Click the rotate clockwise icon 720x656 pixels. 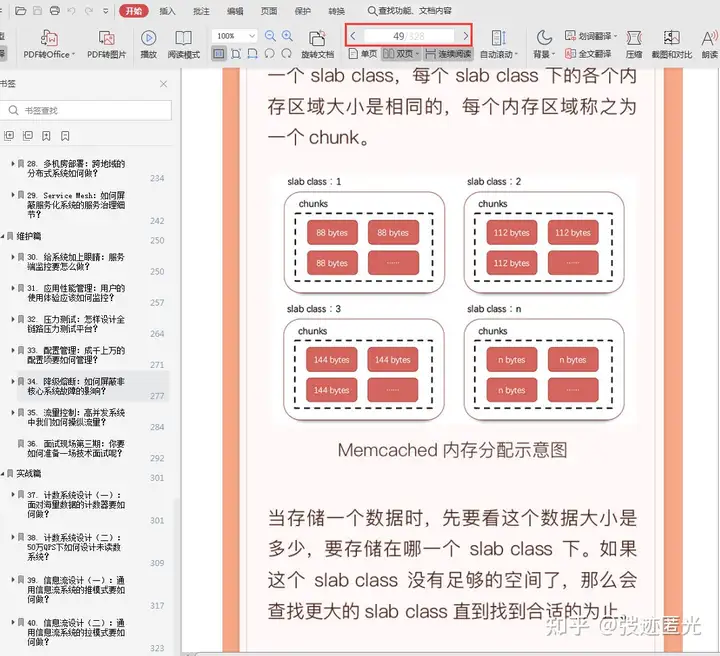point(287,54)
